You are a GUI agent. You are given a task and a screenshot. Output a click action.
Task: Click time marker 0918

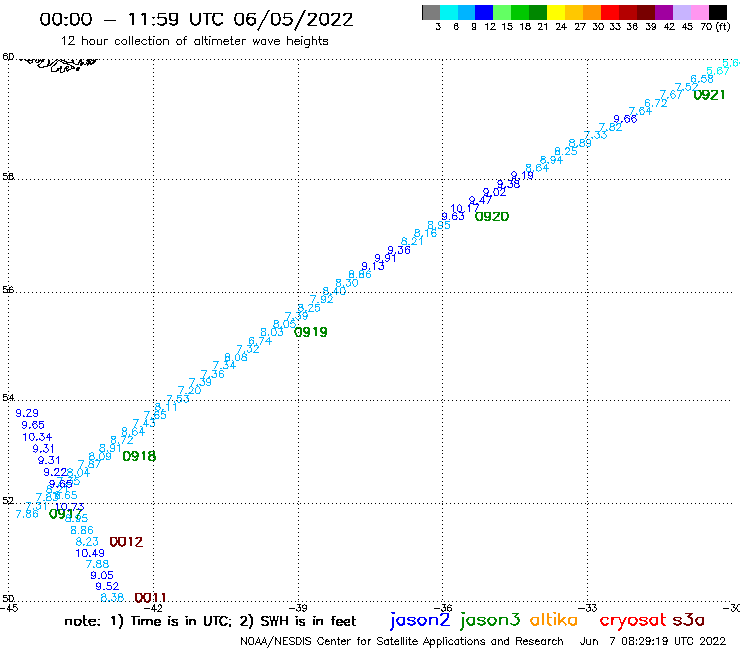(x=139, y=456)
